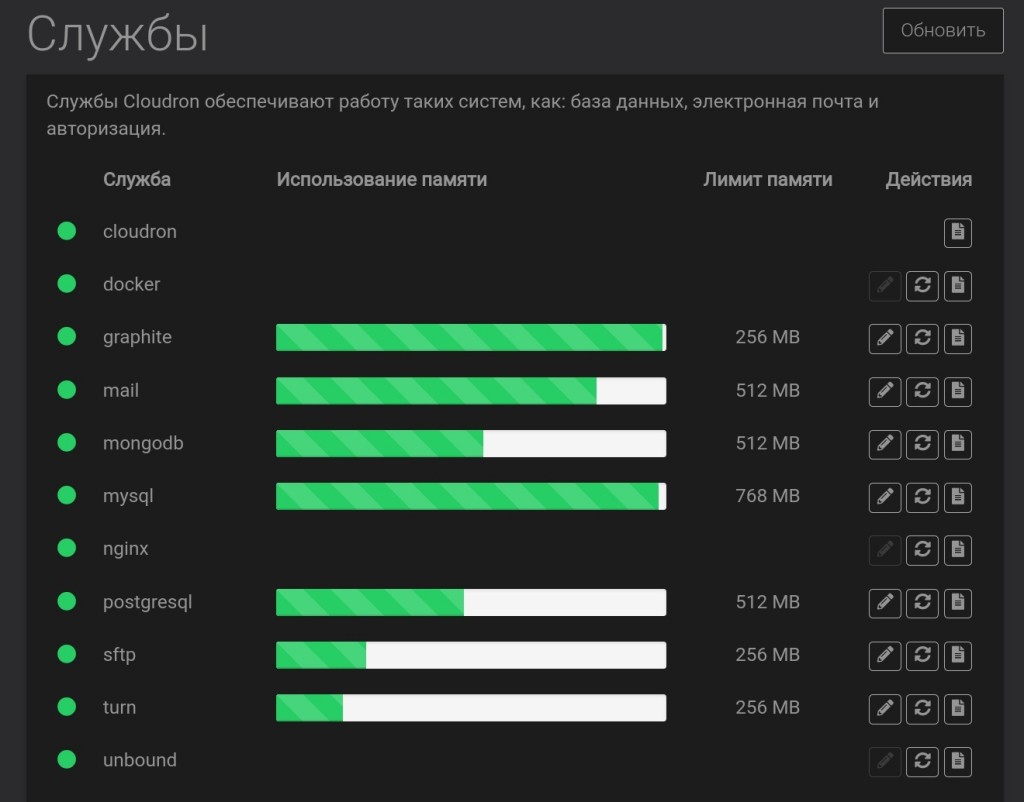This screenshot has height=802, width=1024.
Task: Click the 512 MB limit for mail
Action: point(767,390)
